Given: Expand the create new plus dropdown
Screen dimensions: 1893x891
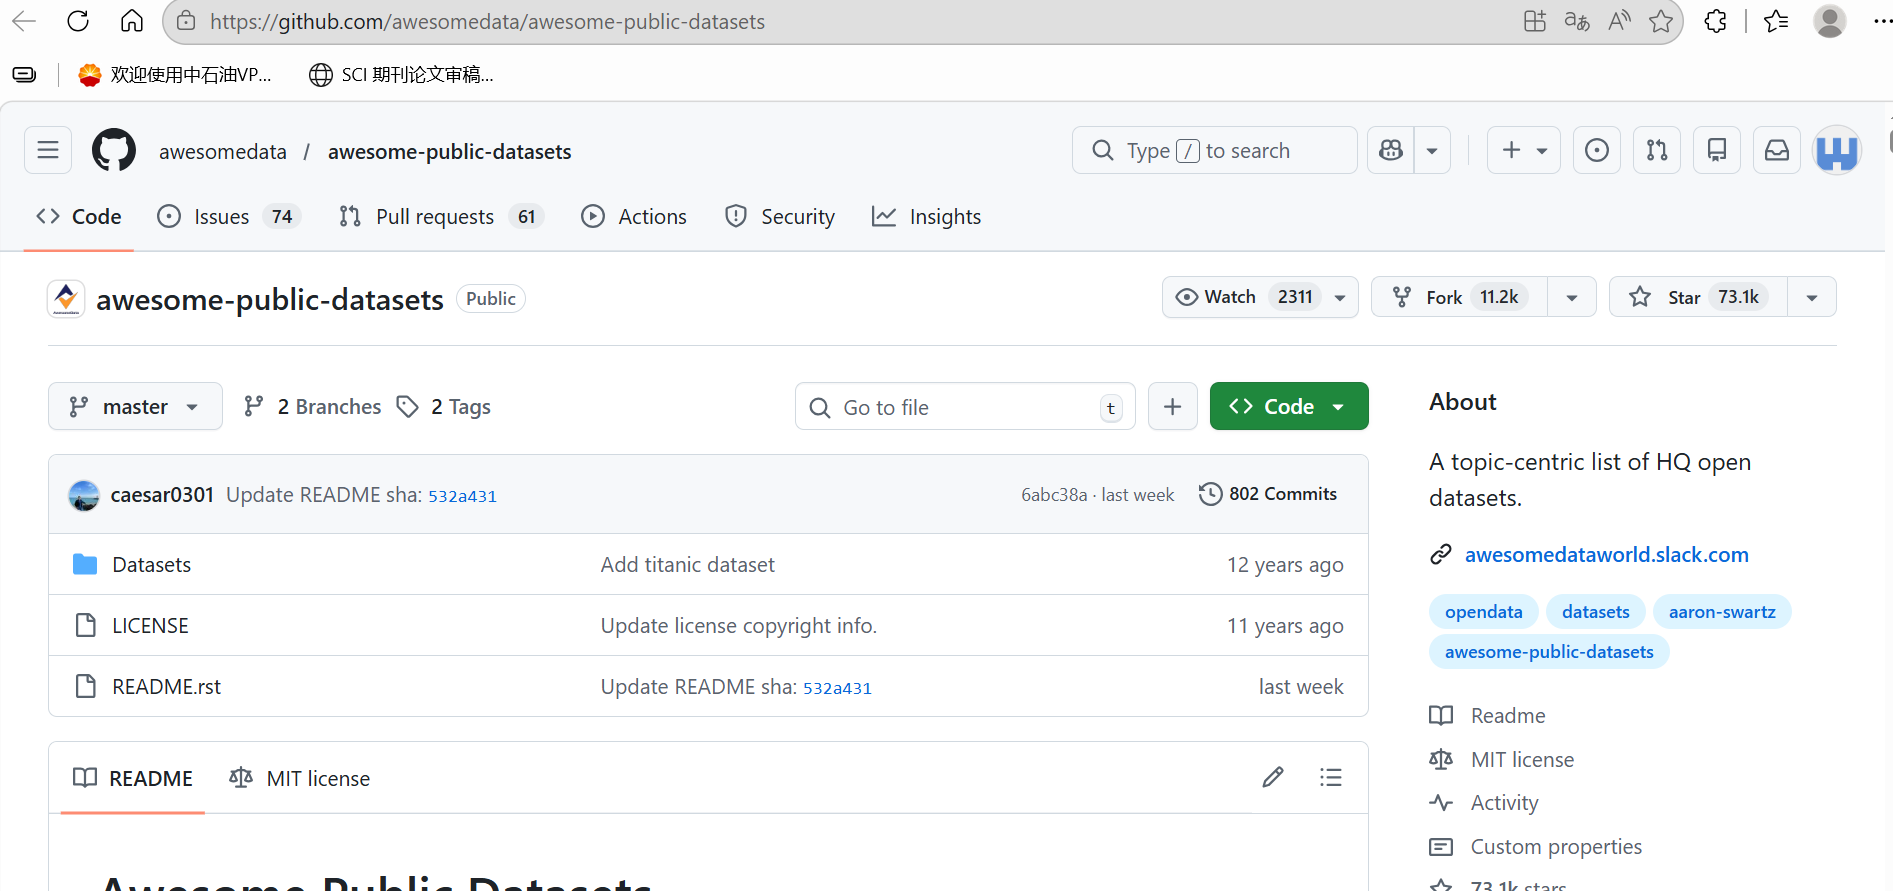Looking at the screenshot, I should (x=1524, y=151).
